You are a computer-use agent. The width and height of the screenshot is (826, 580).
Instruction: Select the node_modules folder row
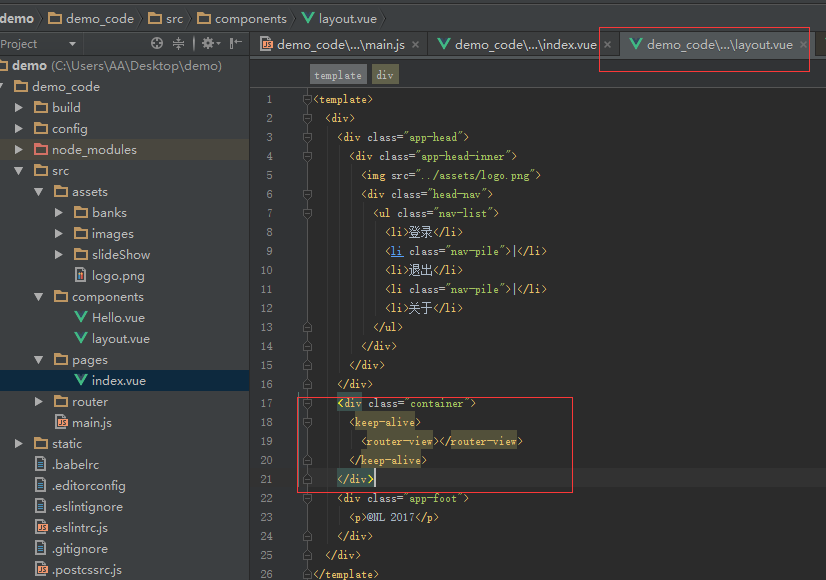tap(124, 150)
